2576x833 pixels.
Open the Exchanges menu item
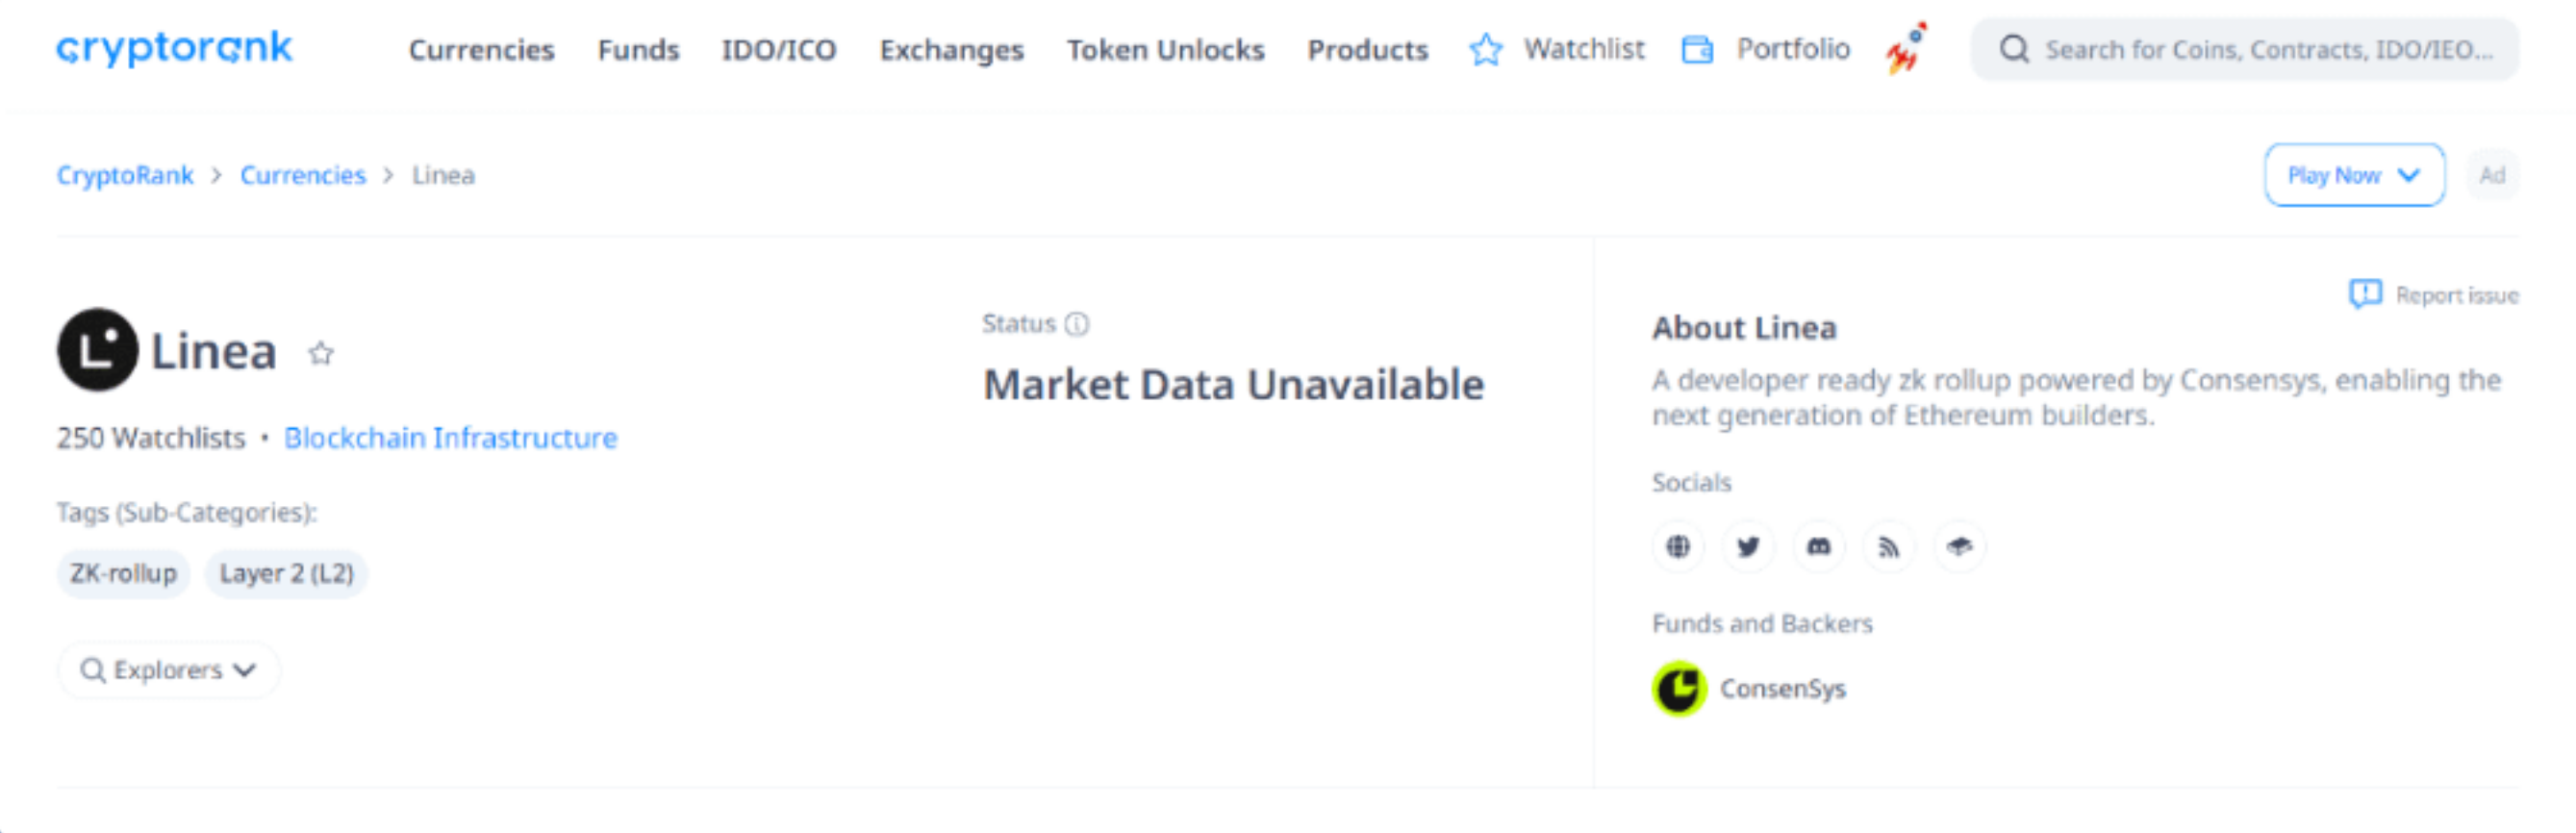(x=951, y=49)
